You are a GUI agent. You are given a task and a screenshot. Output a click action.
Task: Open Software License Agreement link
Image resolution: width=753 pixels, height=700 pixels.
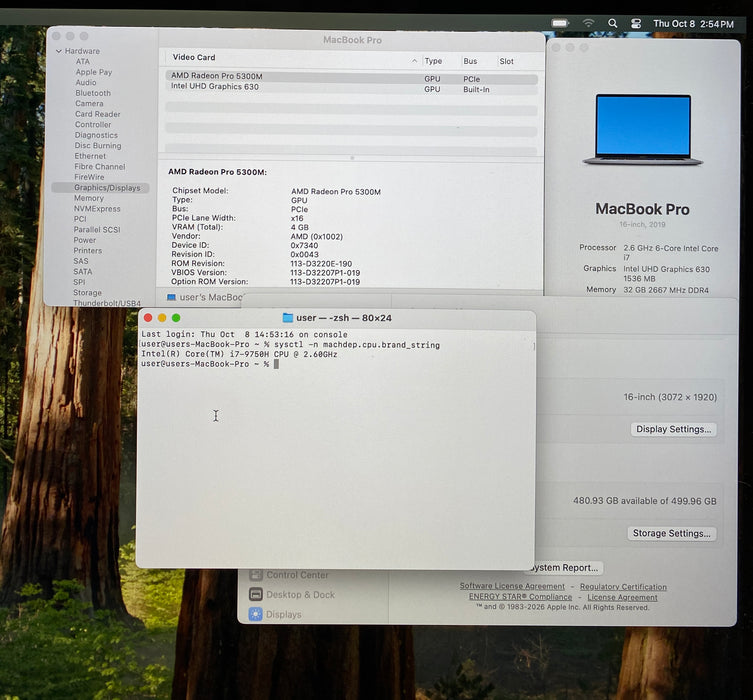[512, 586]
